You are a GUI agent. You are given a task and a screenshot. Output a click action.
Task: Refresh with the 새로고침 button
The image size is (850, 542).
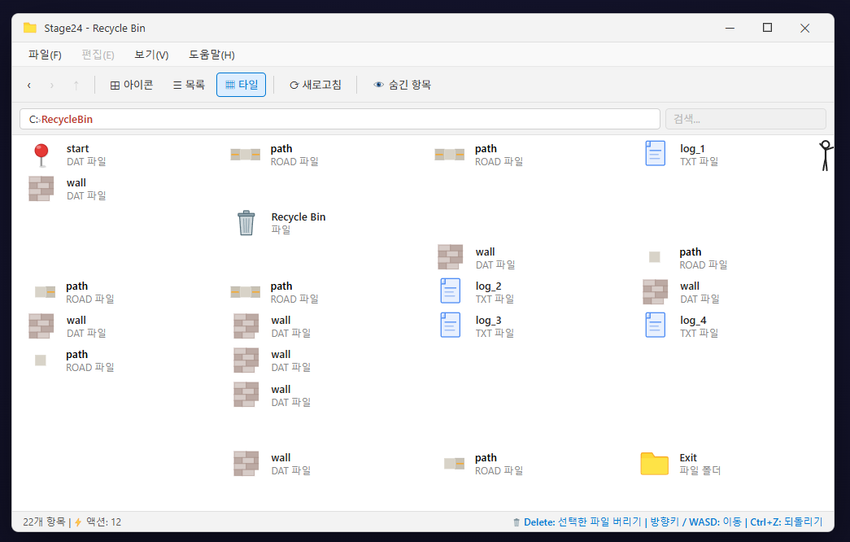click(315, 85)
